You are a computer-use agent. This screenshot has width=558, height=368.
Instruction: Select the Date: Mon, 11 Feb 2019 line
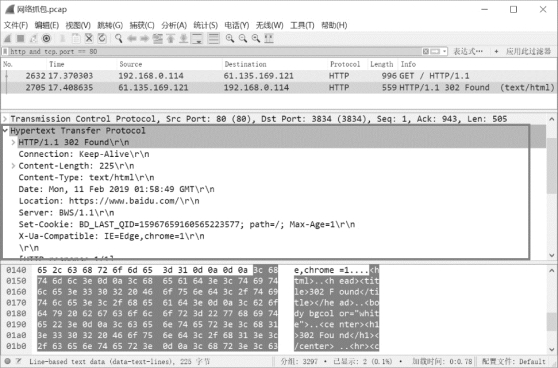click(116, 189)
